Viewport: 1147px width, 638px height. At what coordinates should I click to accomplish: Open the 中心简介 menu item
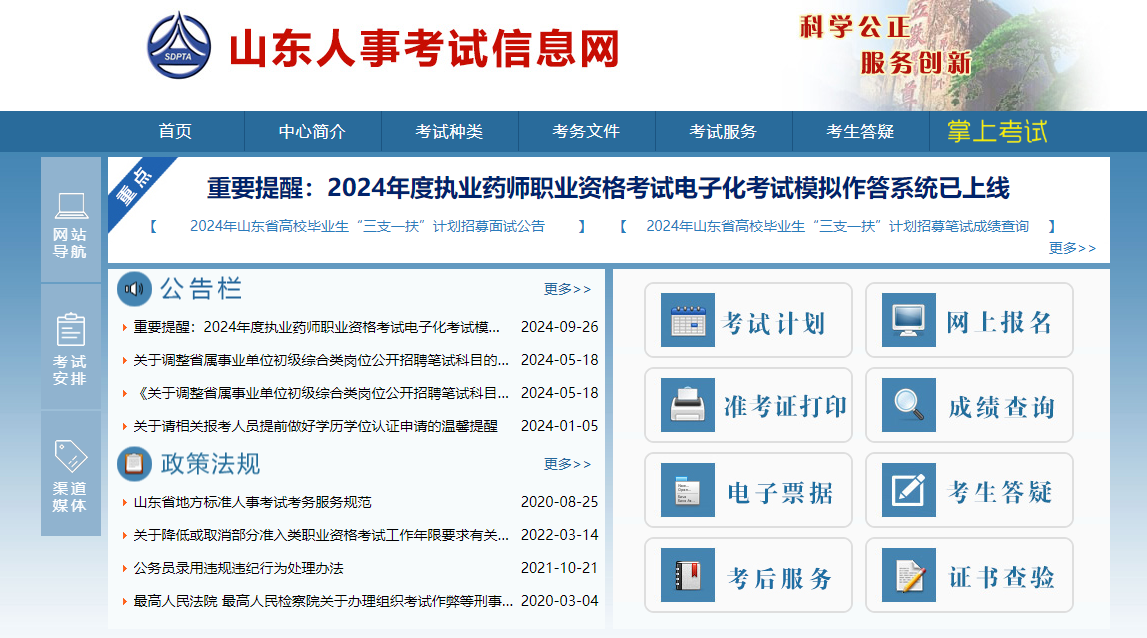312,132
